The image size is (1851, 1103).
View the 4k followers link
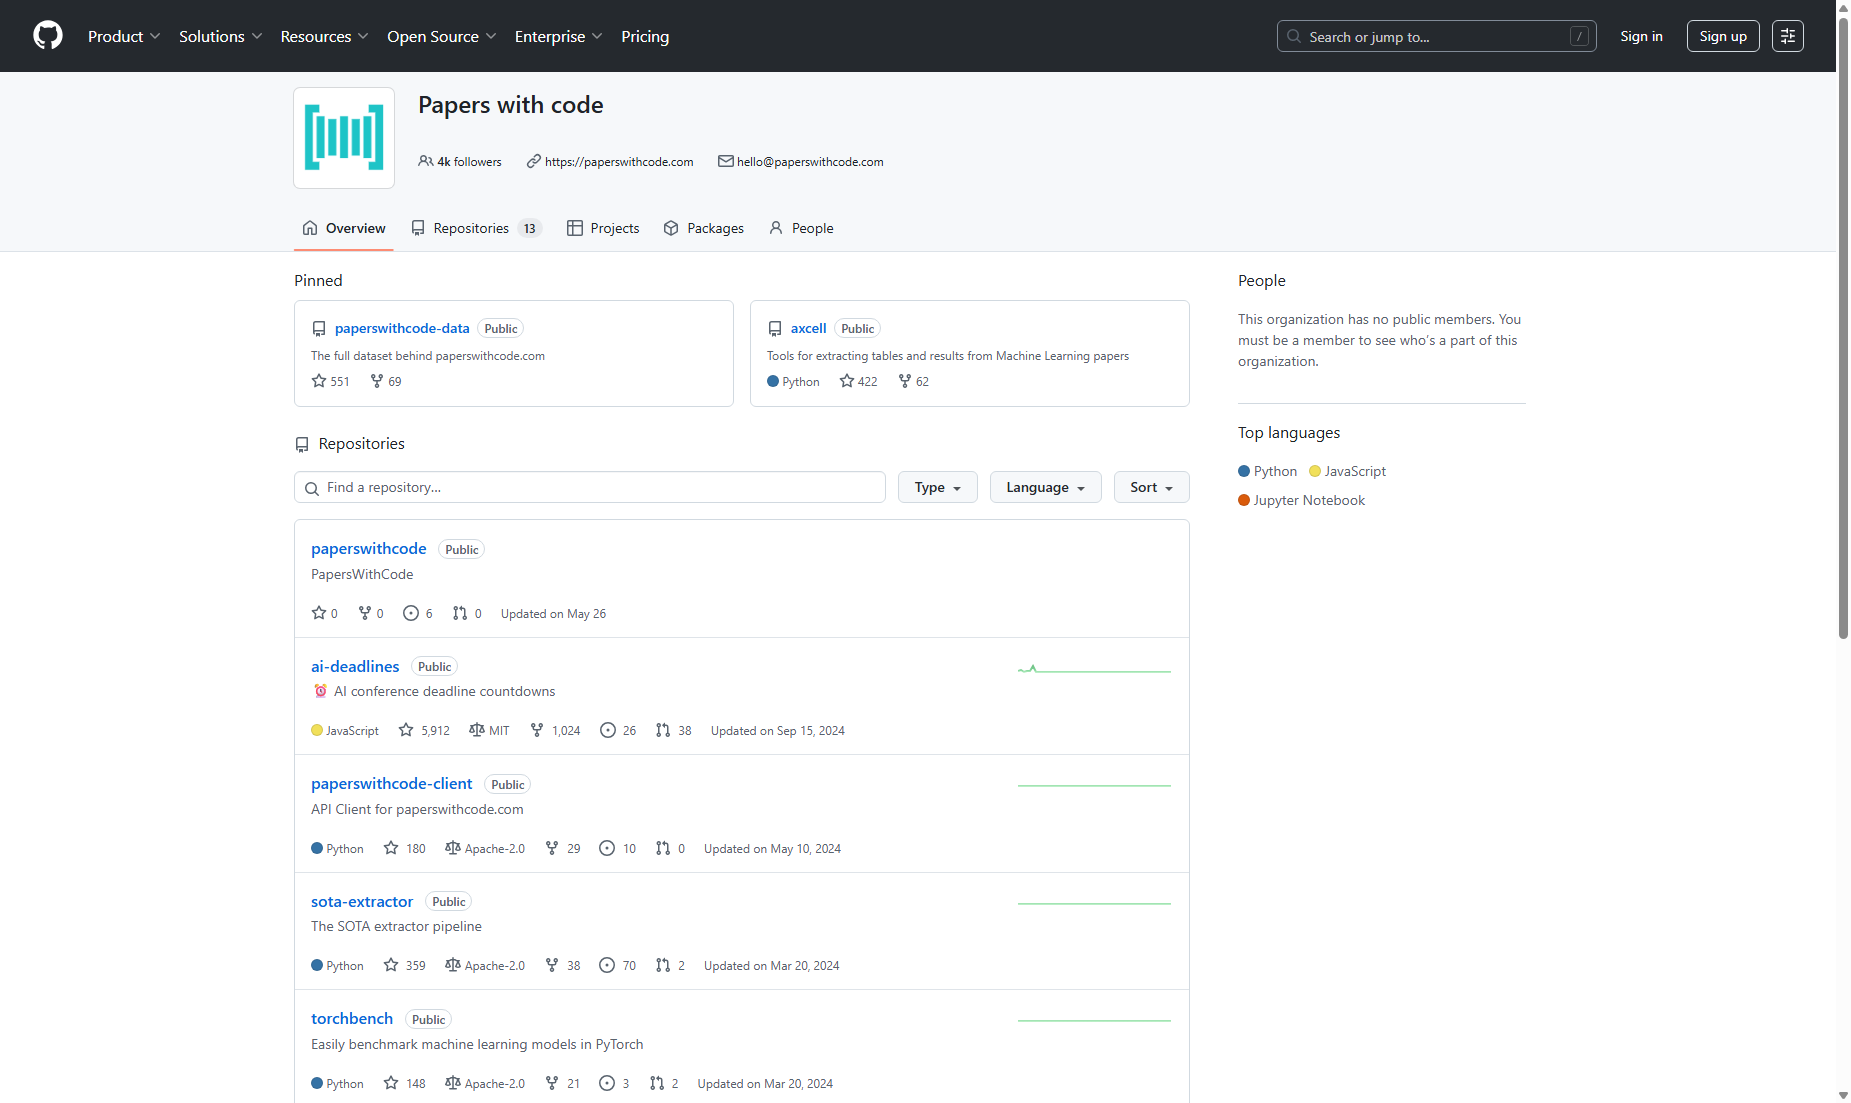point(460,162)
